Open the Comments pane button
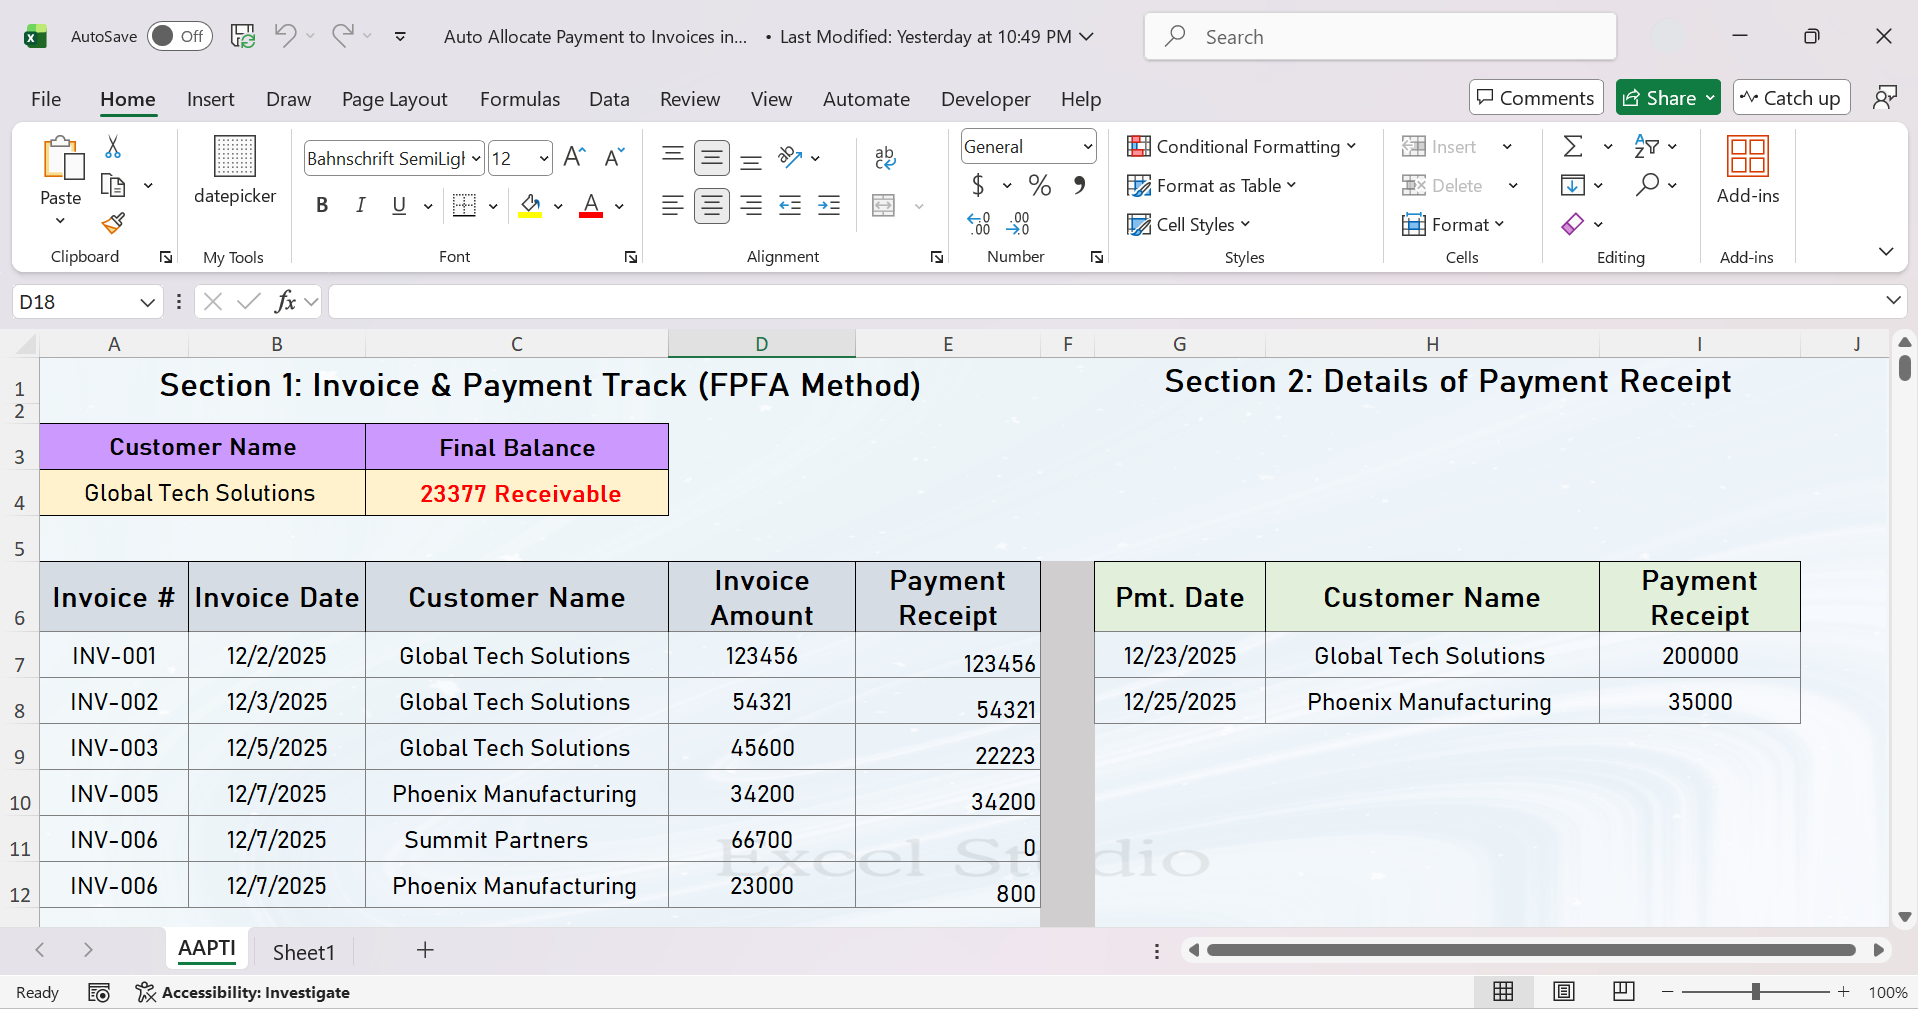 click(1535, 97)
